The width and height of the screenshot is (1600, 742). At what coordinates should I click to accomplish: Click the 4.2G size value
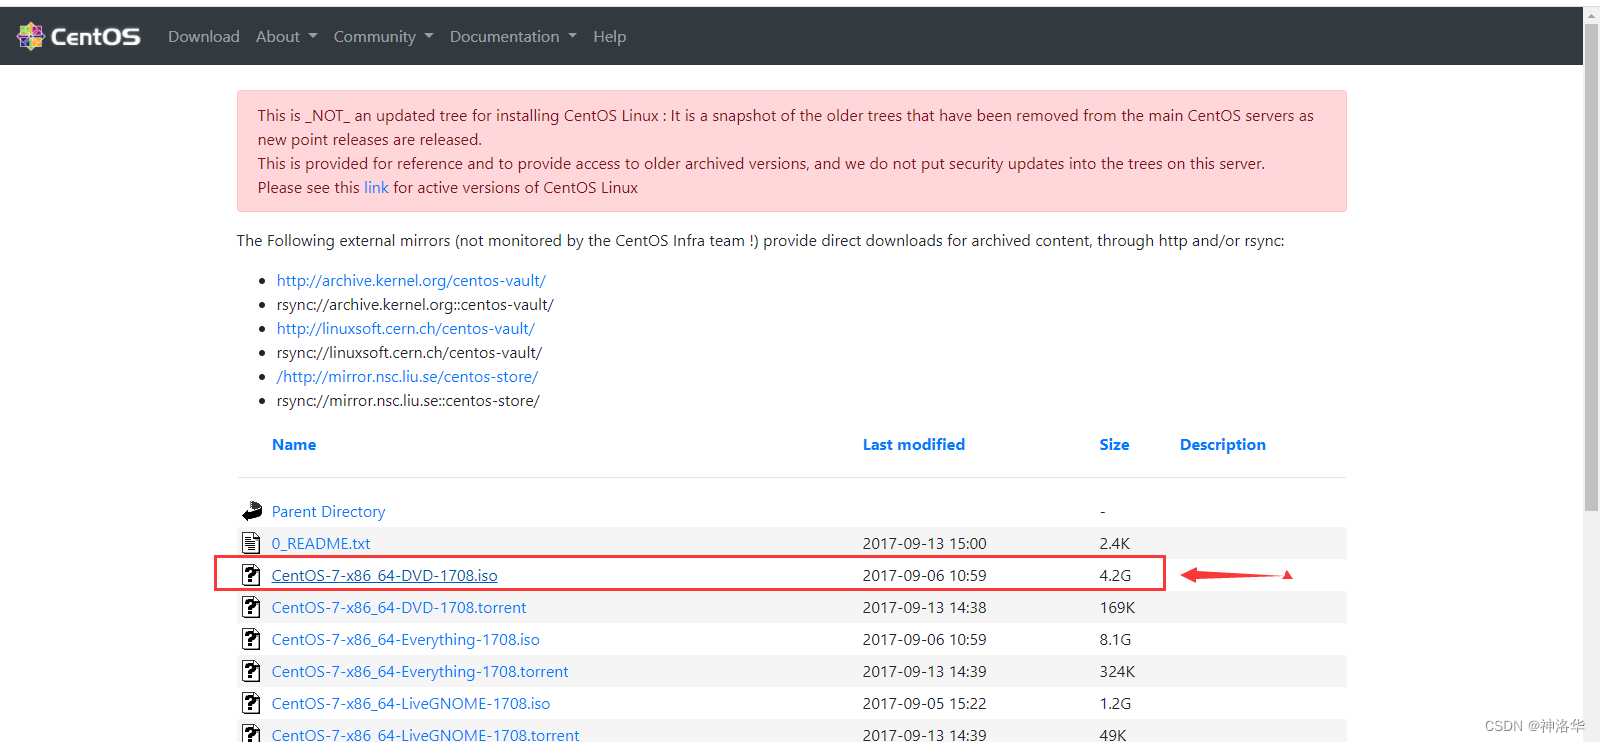tap(1115, 575)
